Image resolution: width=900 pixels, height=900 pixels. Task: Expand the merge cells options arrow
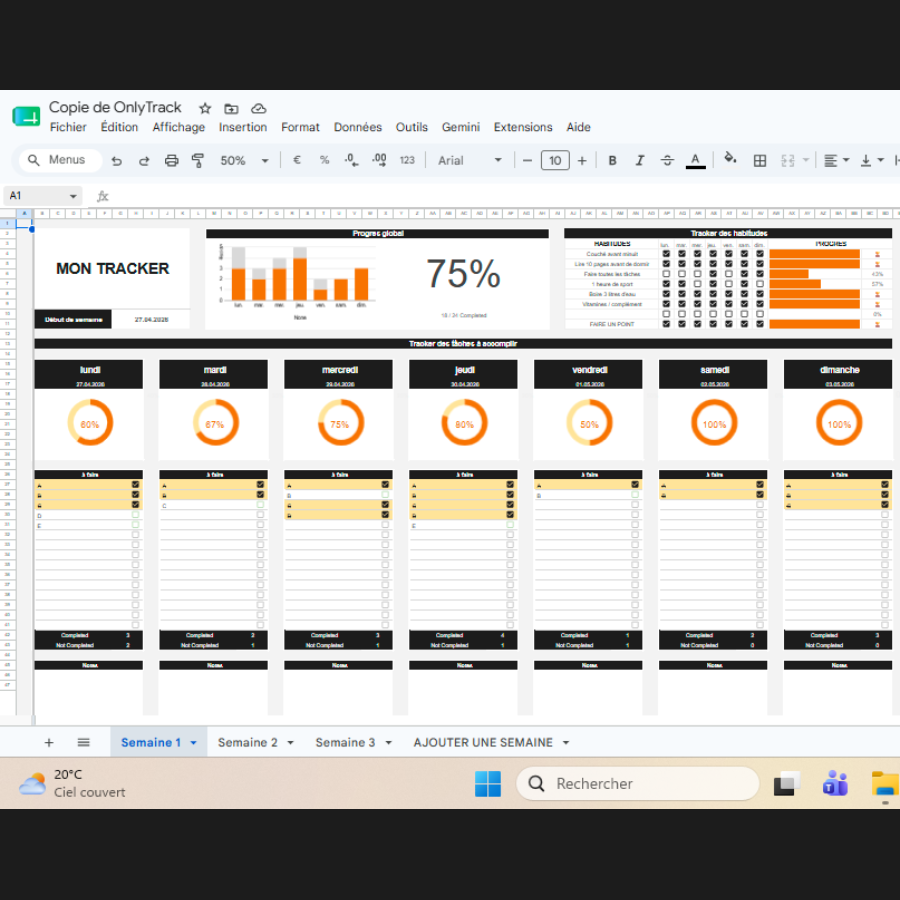[x=806, y=161]
